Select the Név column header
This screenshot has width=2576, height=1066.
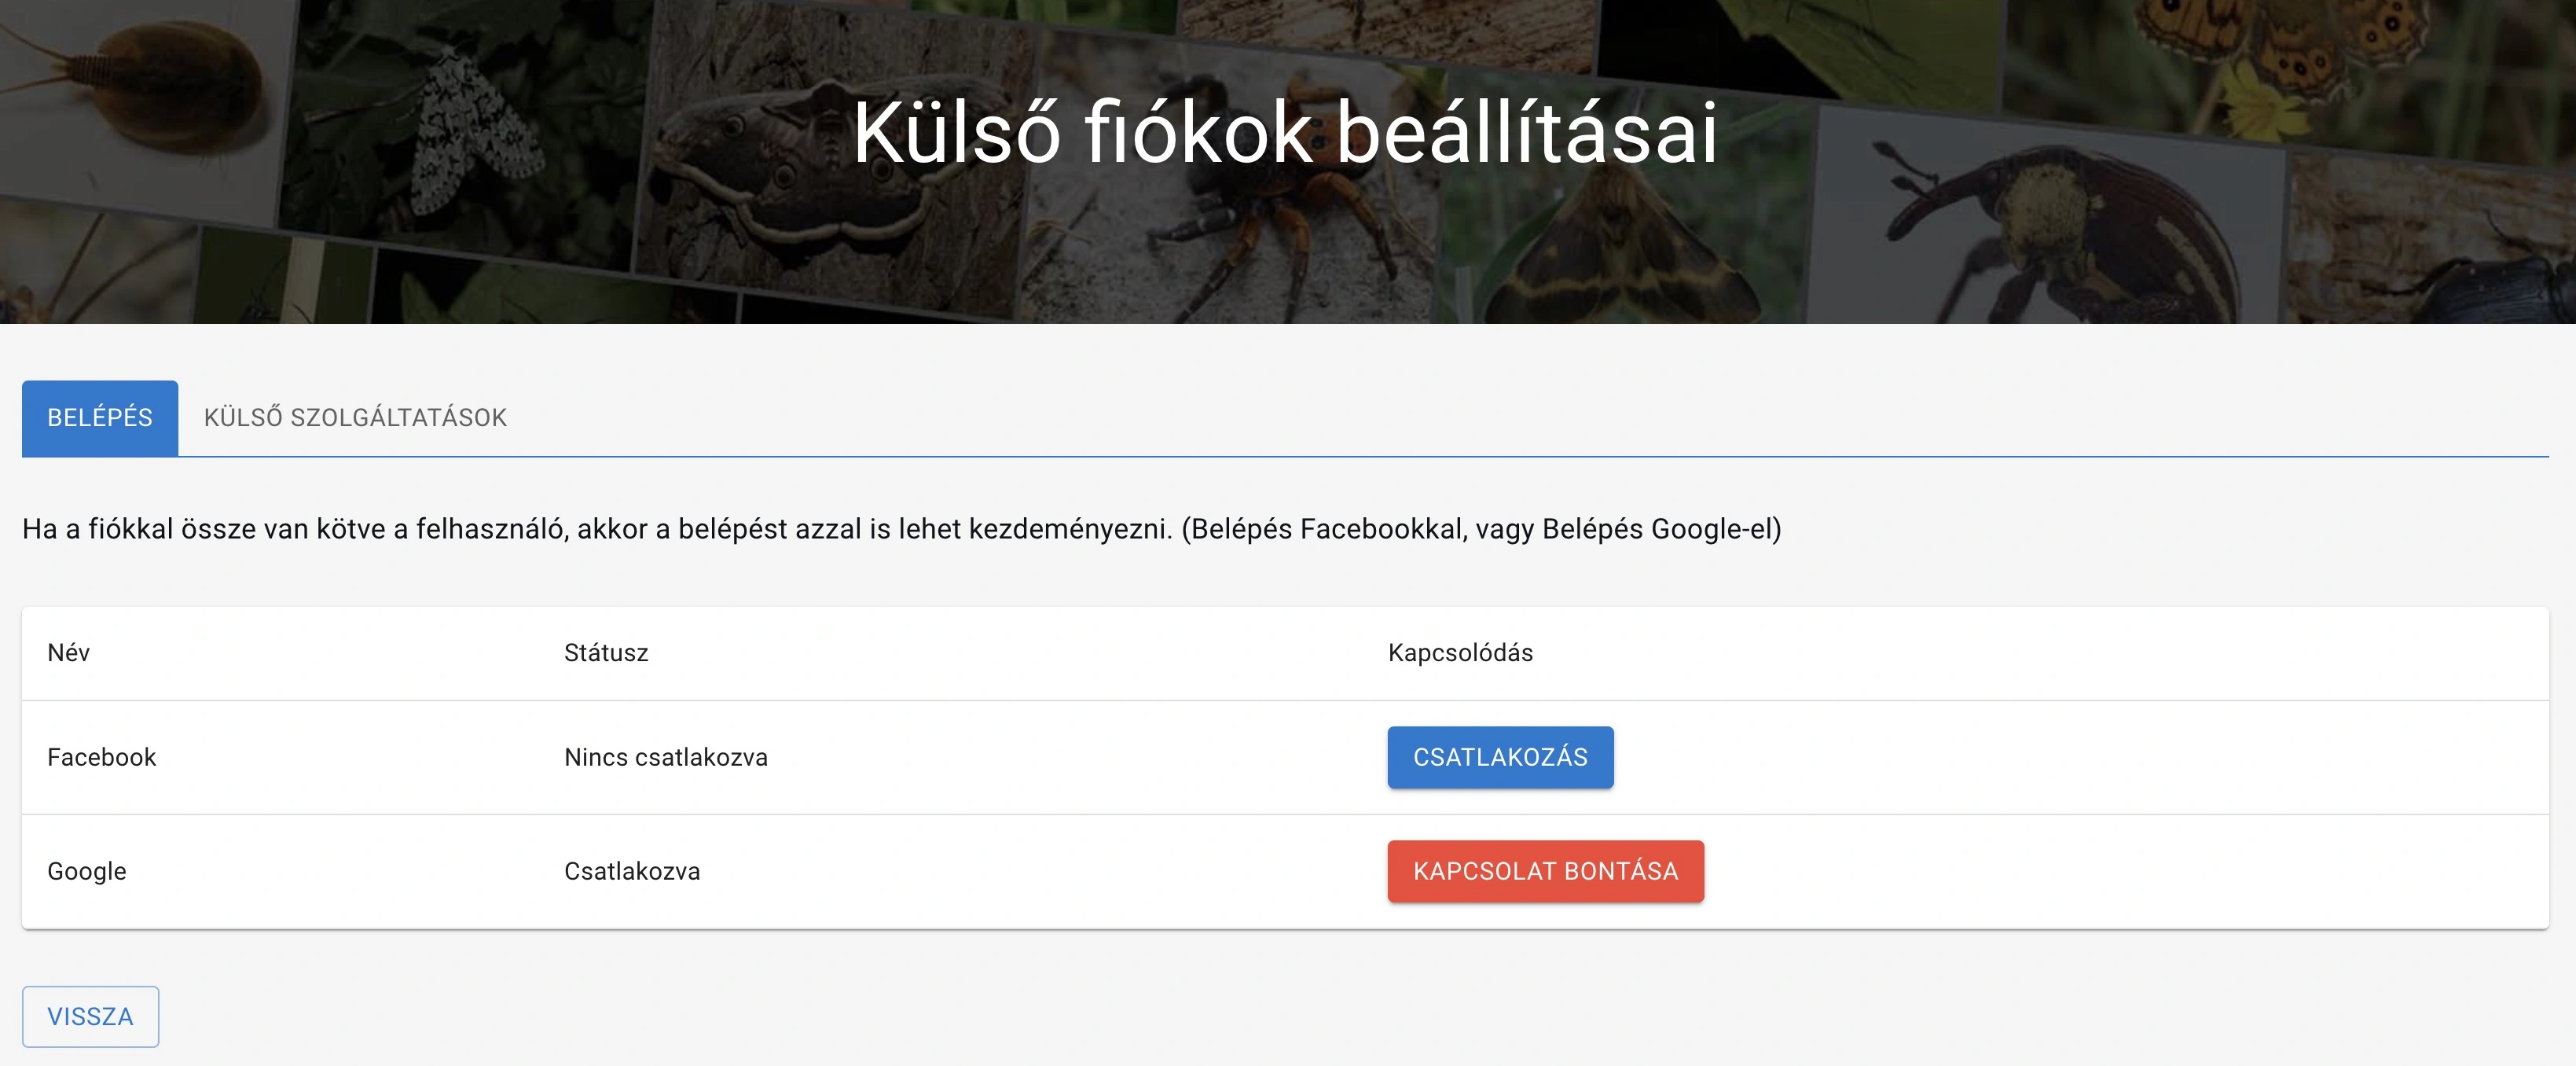coord(66,653)
